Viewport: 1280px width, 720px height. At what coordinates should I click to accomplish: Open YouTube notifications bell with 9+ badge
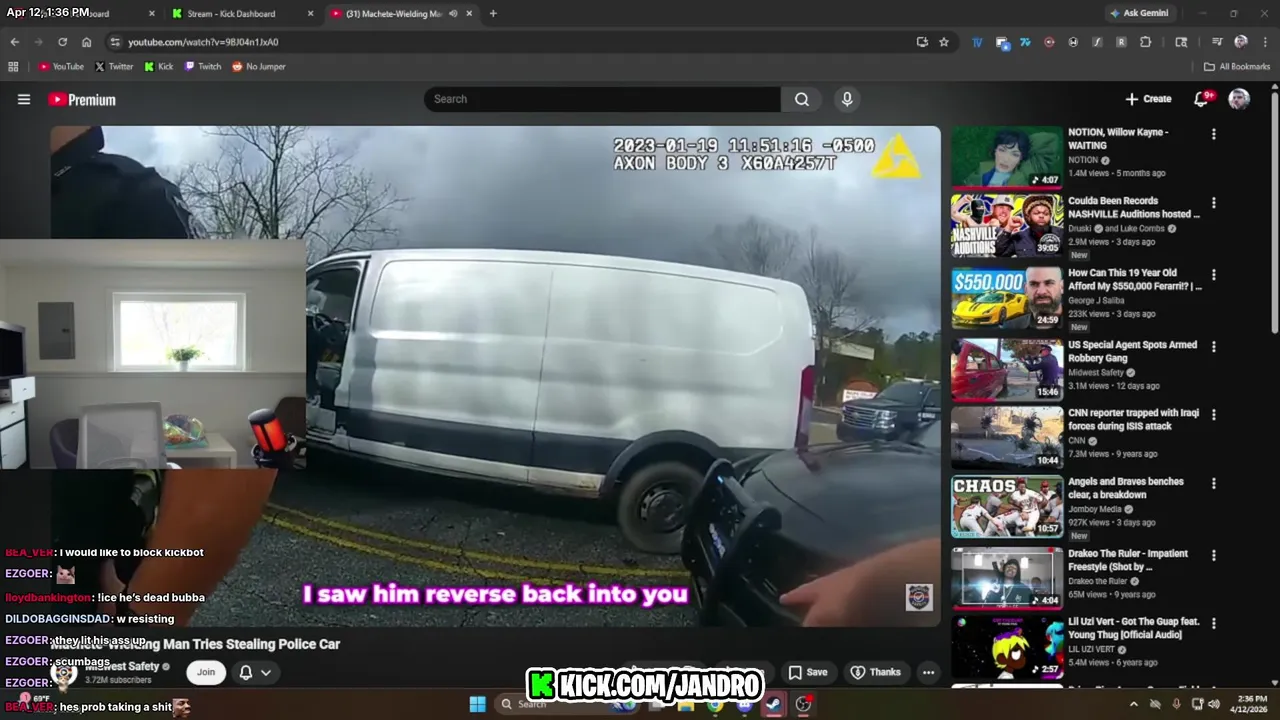(1203, 98)
